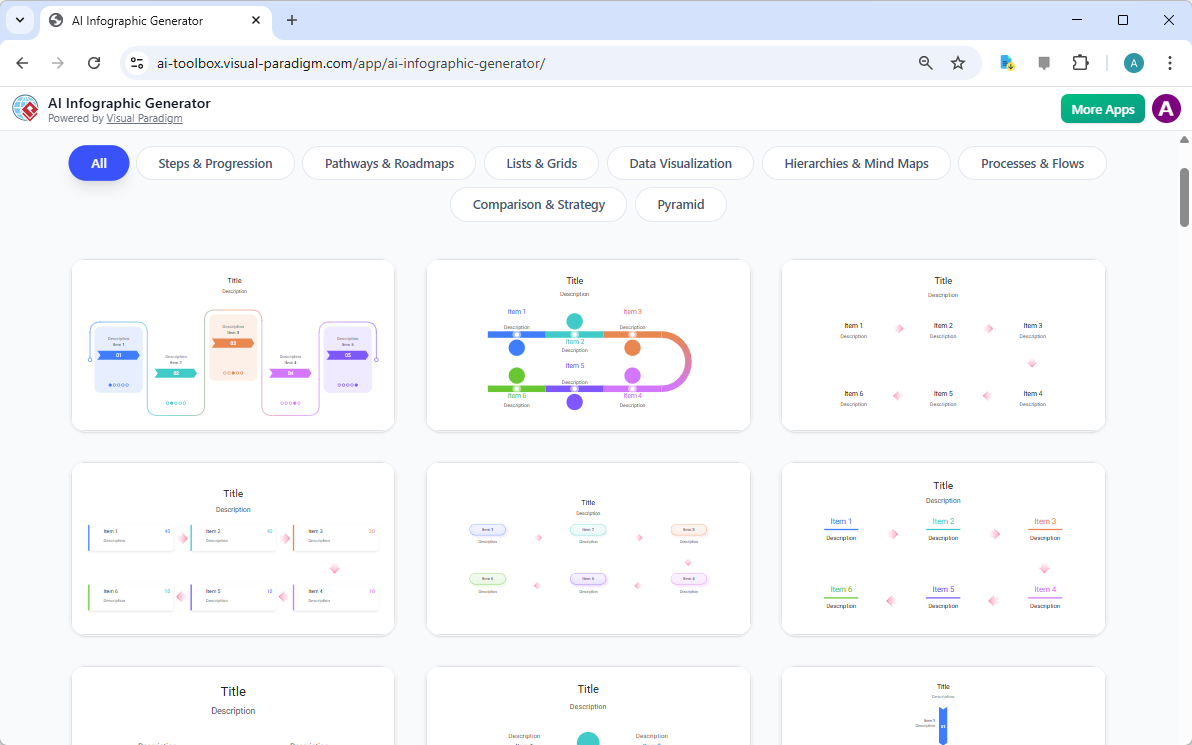The height and width of the screenshot is (745, 1192).
Task: Click the page scrollbar on the right
Action: point(1185,195)
